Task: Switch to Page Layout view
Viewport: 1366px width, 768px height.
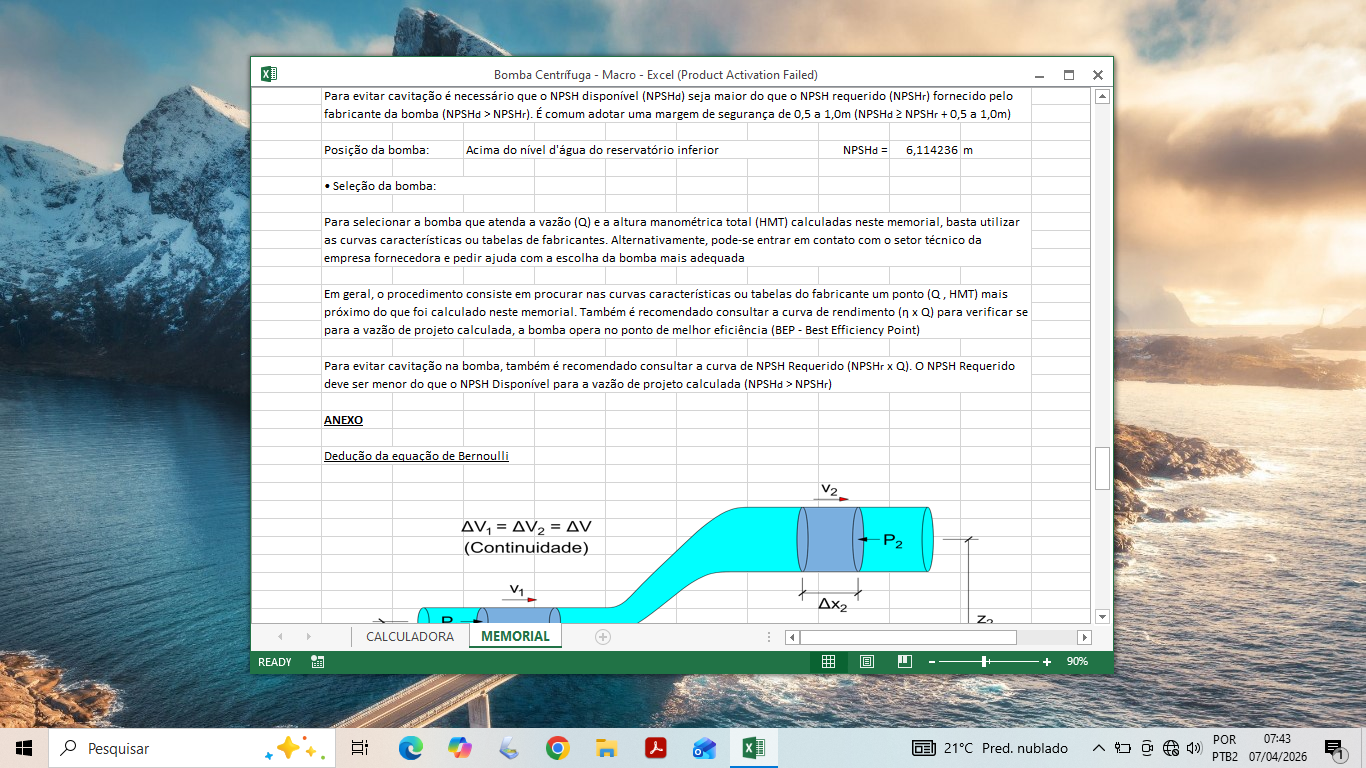Action: [x=867, y=661]
